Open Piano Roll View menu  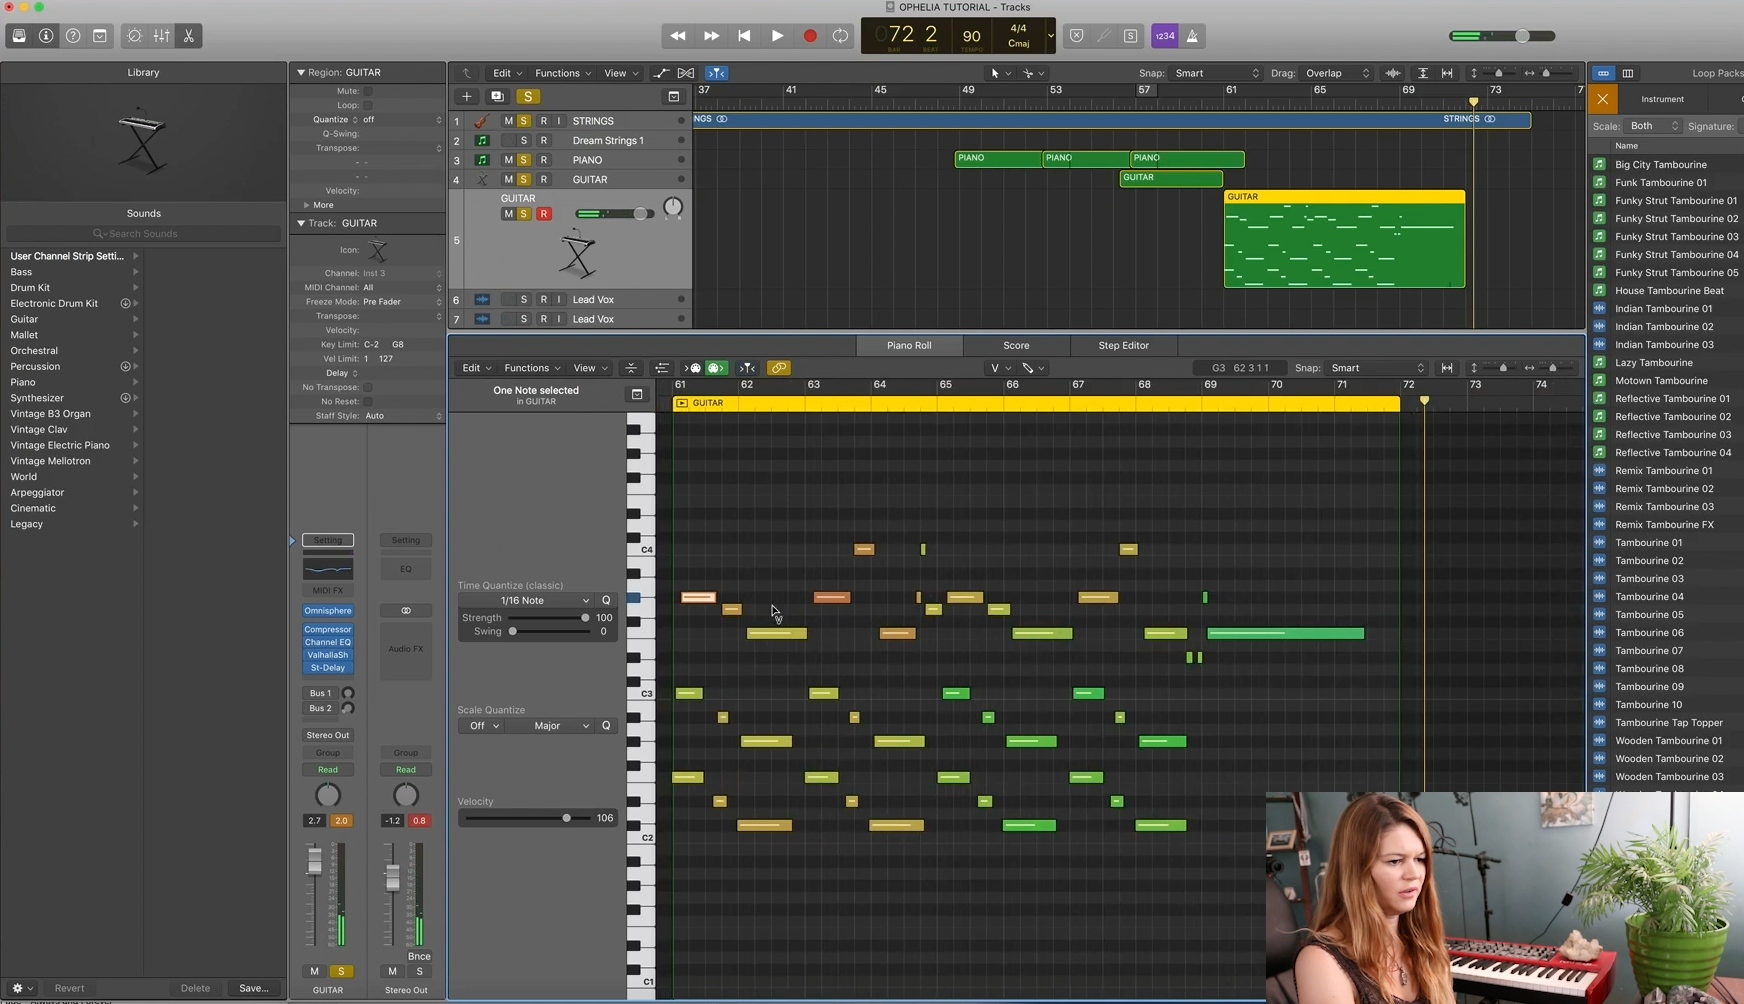[x=590, y=368]
